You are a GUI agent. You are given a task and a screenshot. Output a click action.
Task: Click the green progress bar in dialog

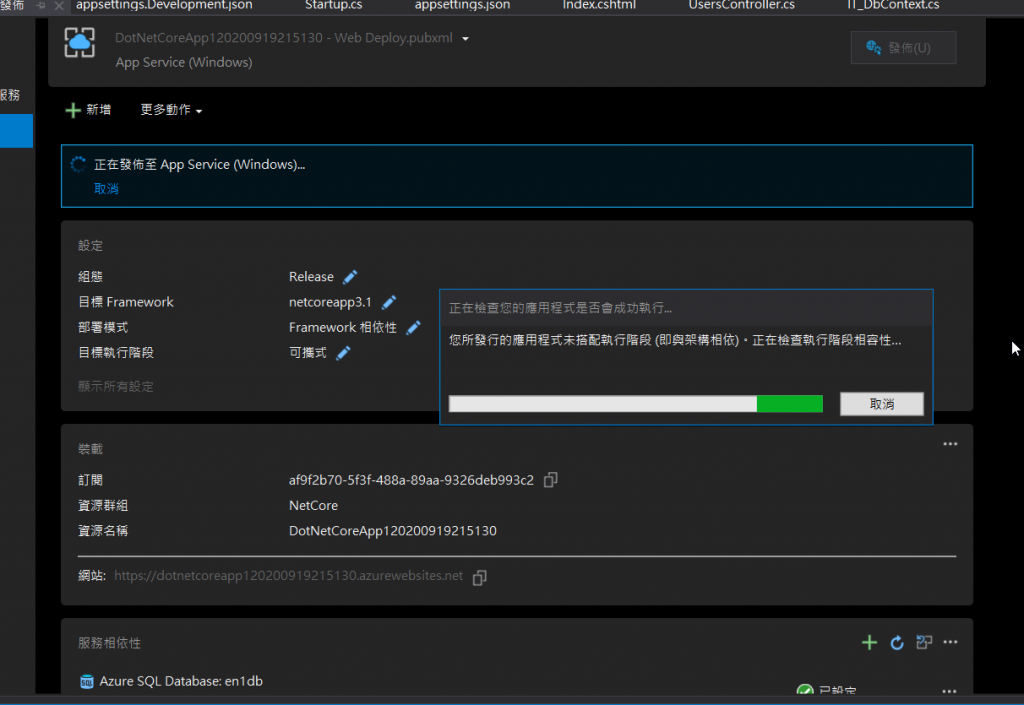[x=635, y=404]
